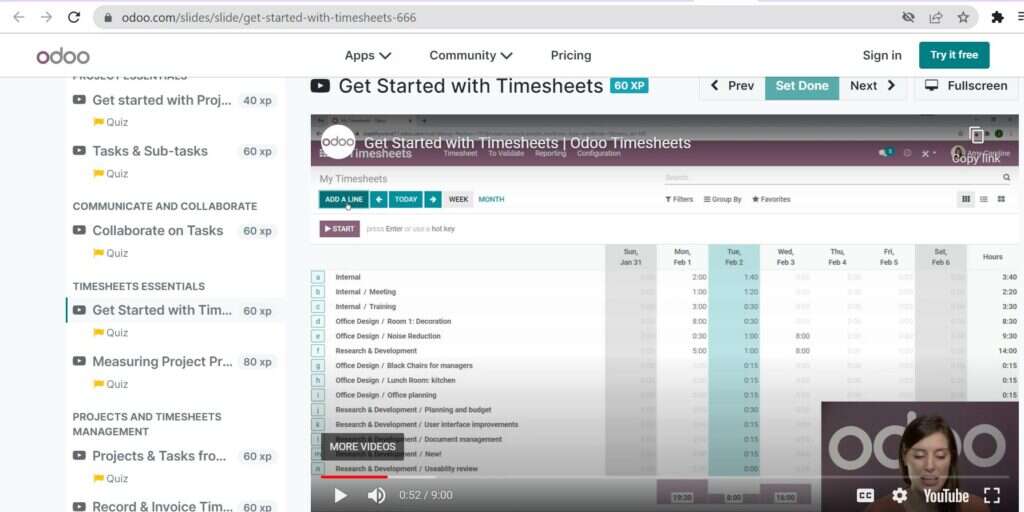
Task: Open the Group By dropdown
Action: click(x=722, y=199)
